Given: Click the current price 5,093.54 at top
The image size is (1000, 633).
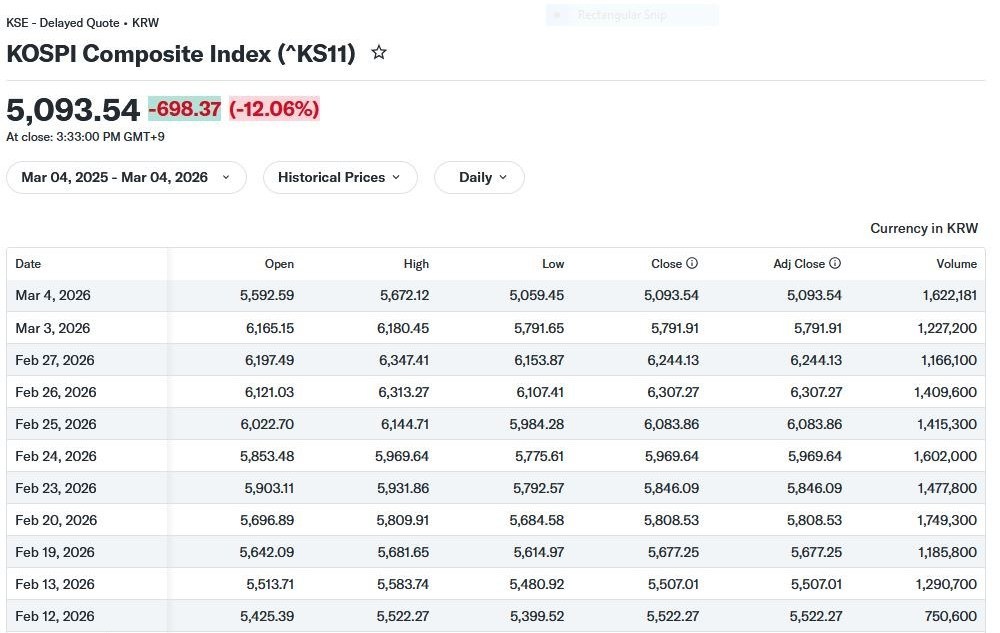Looking at the screenshot, I should [x=73, y=109].
